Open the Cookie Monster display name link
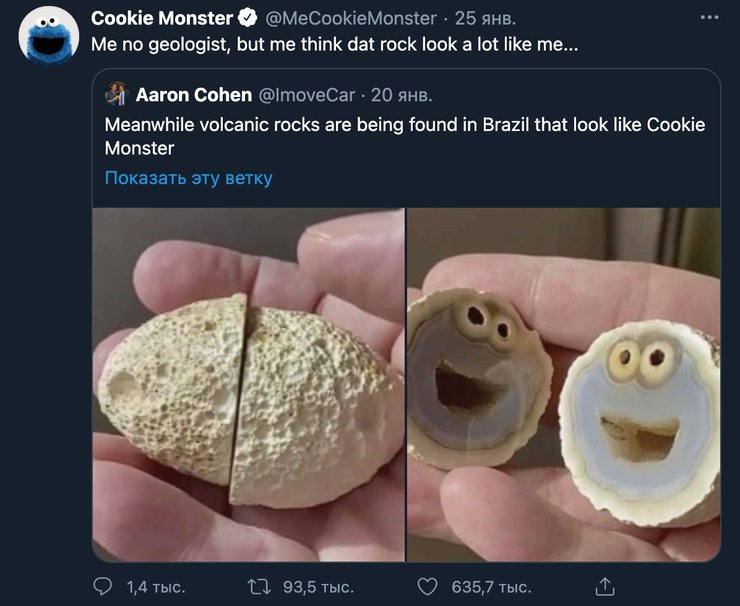This screenshot has height=606, width=740. tap(162, 18)
